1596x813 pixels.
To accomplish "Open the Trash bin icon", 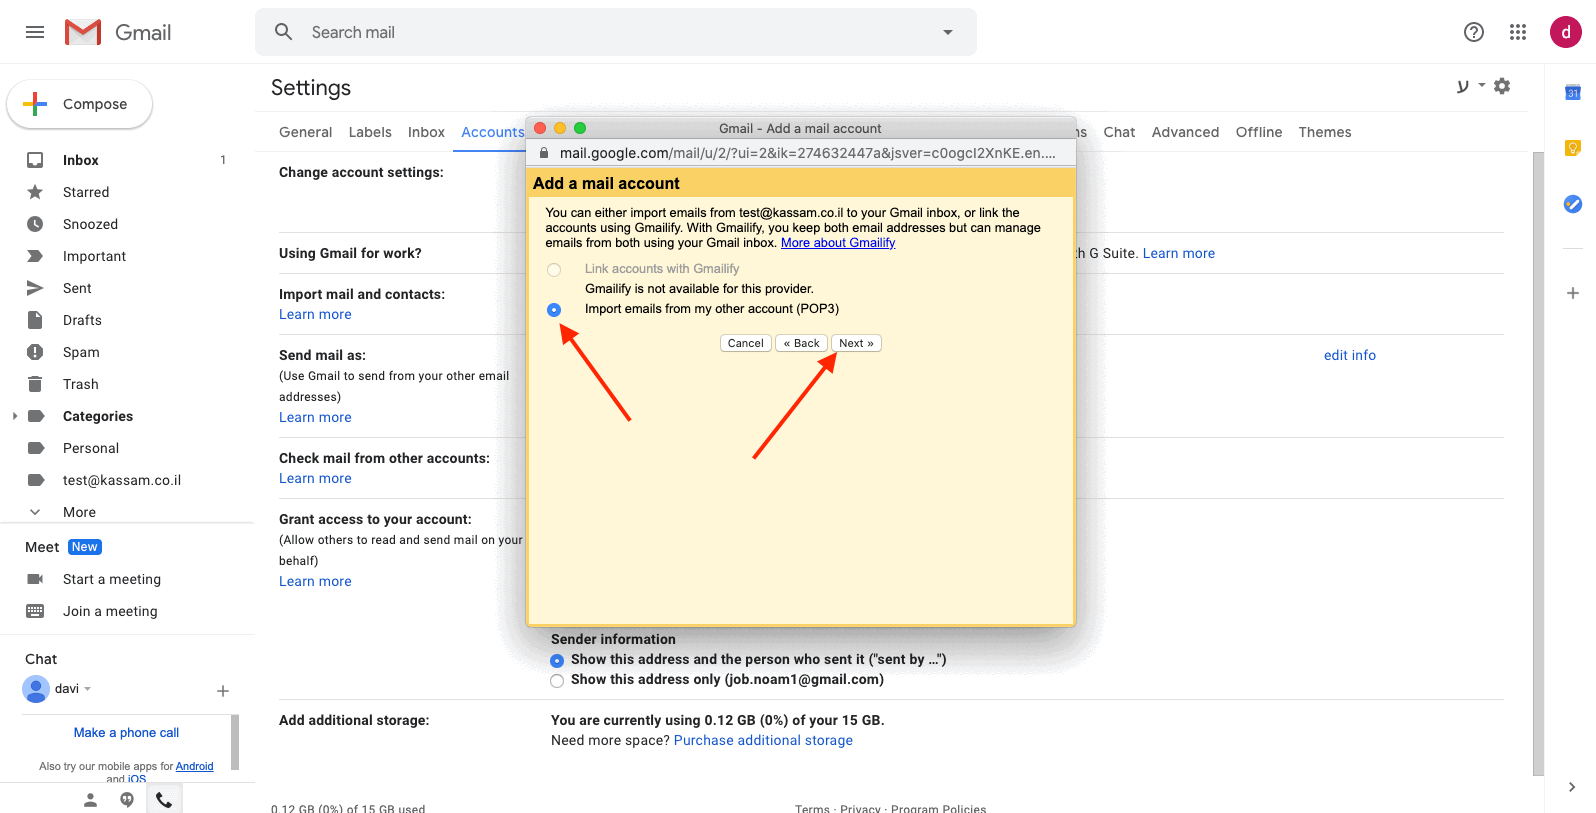I will coord(35,384).
